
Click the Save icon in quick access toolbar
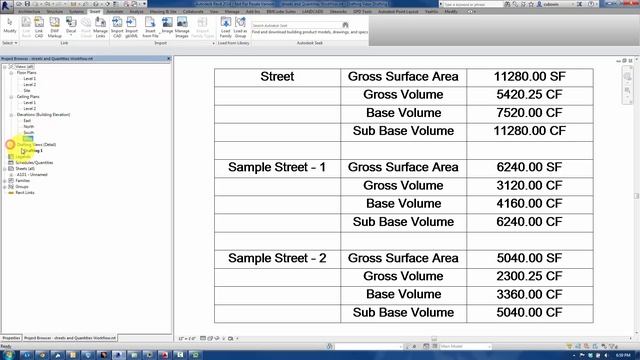point(27,4)
